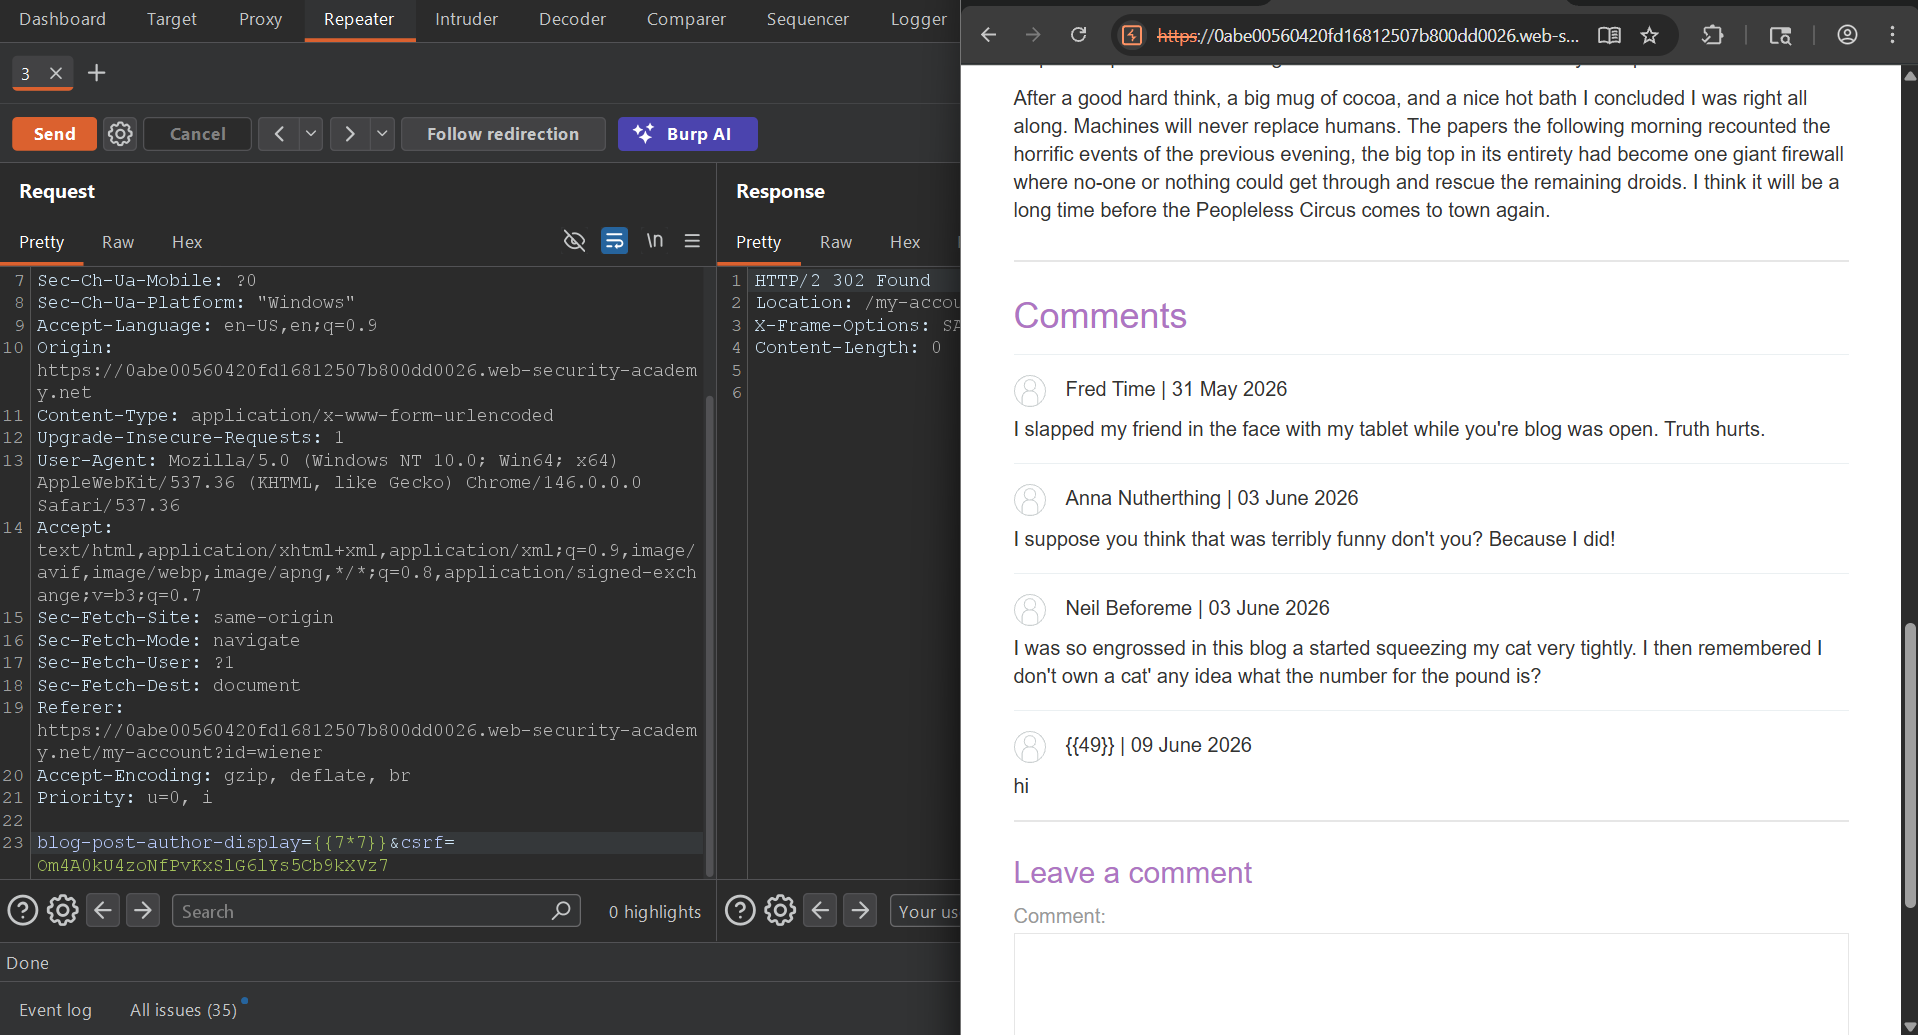1918x1035 pixels.
Task: Switch to Logger tab
Action: 918,19
